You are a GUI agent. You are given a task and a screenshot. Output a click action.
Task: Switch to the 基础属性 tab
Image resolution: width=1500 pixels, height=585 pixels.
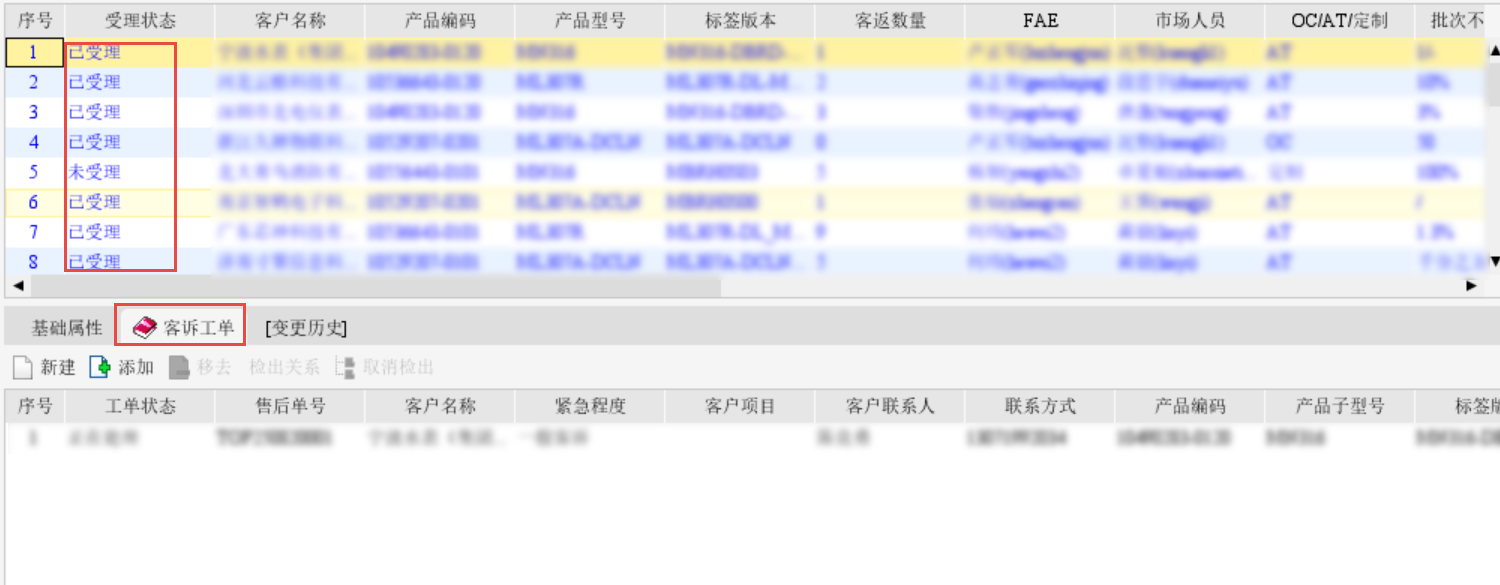tap(67, 327)
